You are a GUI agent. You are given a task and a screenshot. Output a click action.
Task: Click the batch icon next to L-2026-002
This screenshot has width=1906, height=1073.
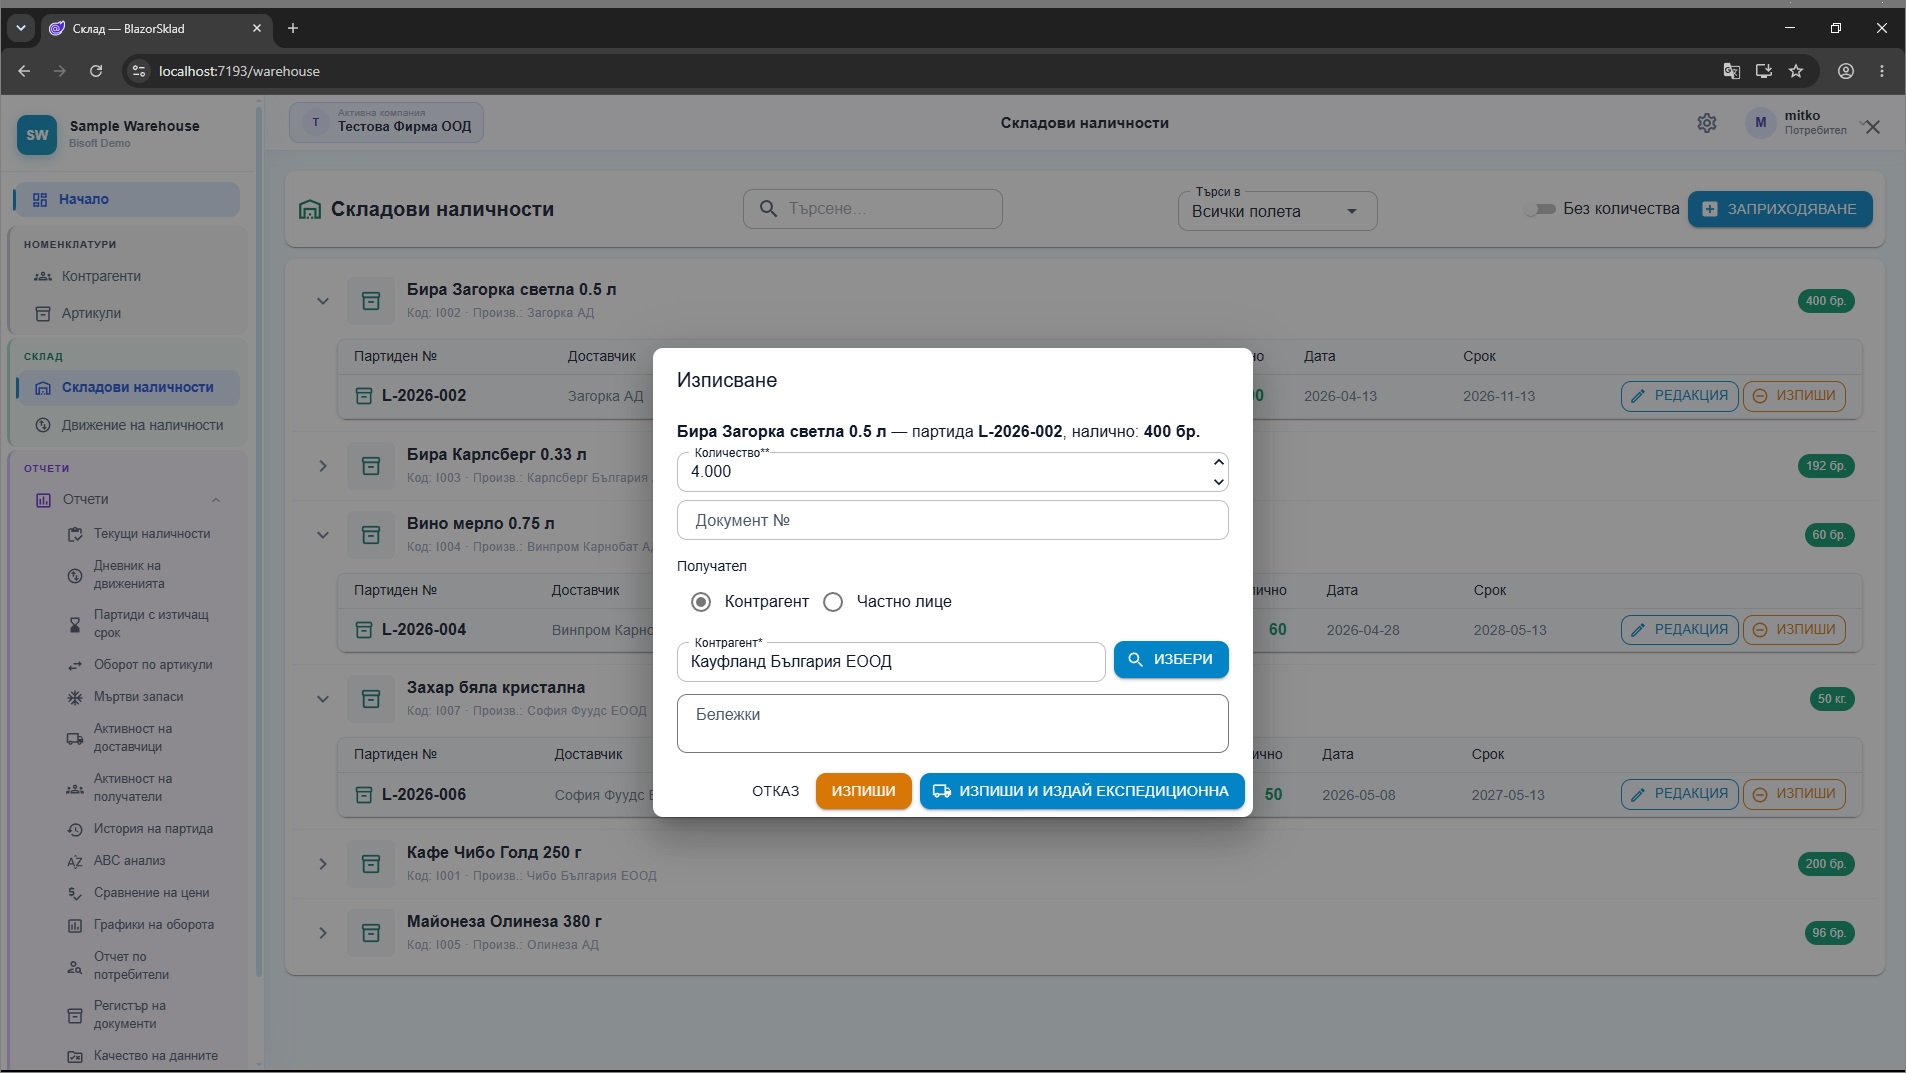[x=364, y=396]
